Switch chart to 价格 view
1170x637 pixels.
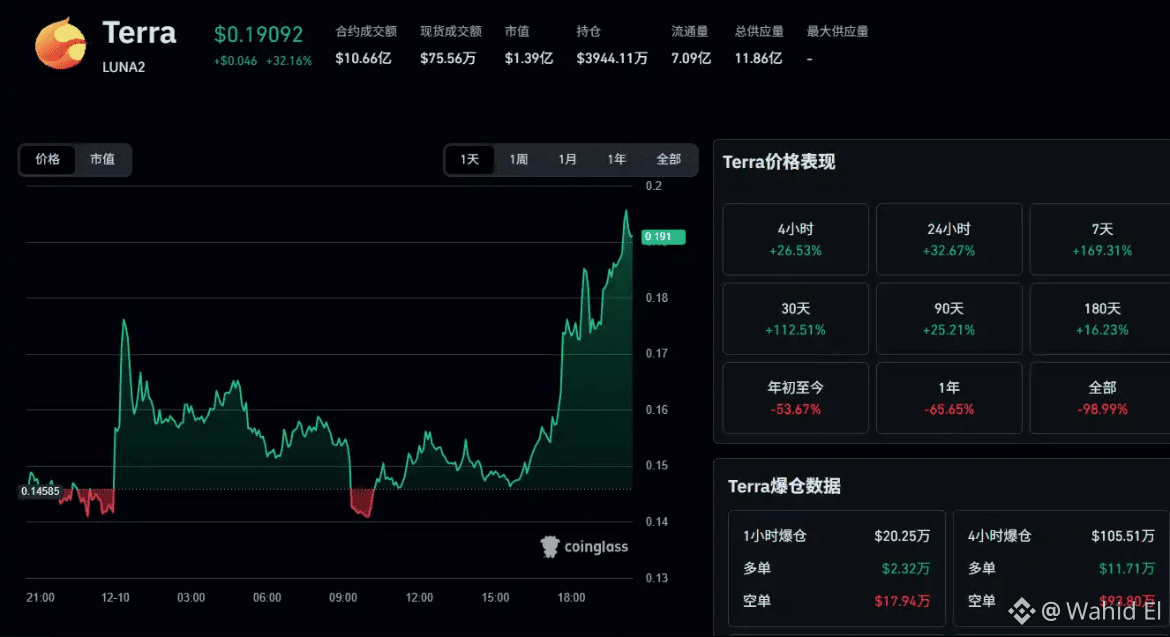[48, 160]
